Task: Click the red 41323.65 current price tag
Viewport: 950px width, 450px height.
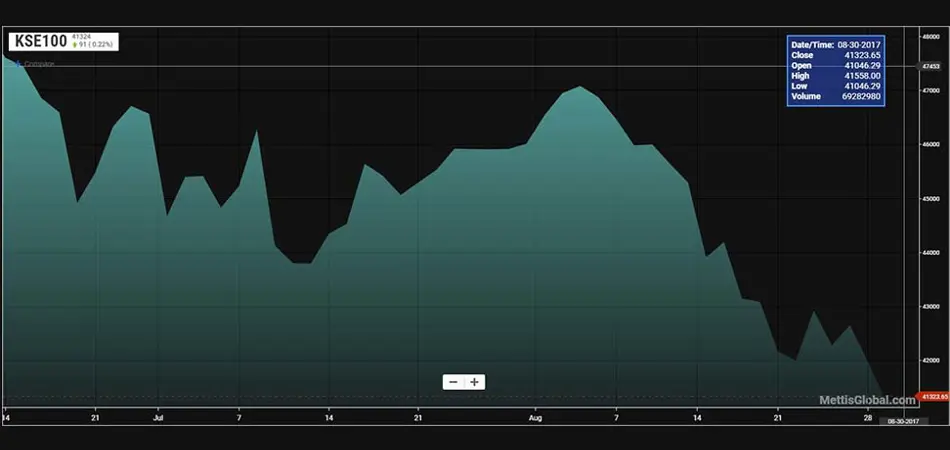Action: point(934,397)
